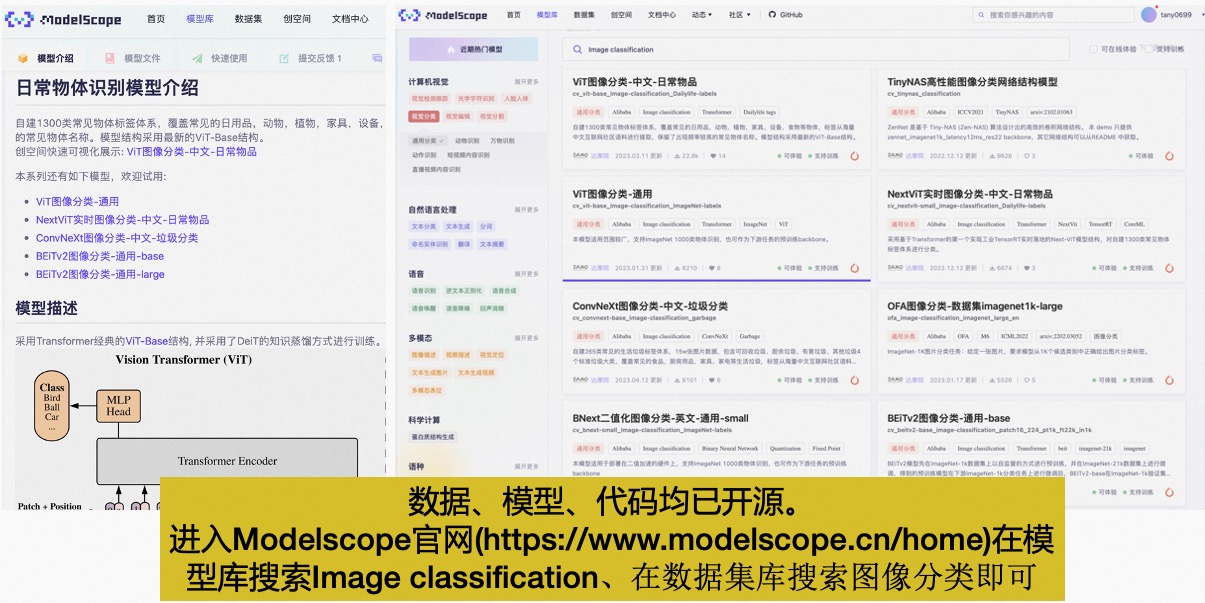Click the top 搜索你感兴趣的内容 search field
Screen dimensions: 1205x603
(x=1053, y=16)
